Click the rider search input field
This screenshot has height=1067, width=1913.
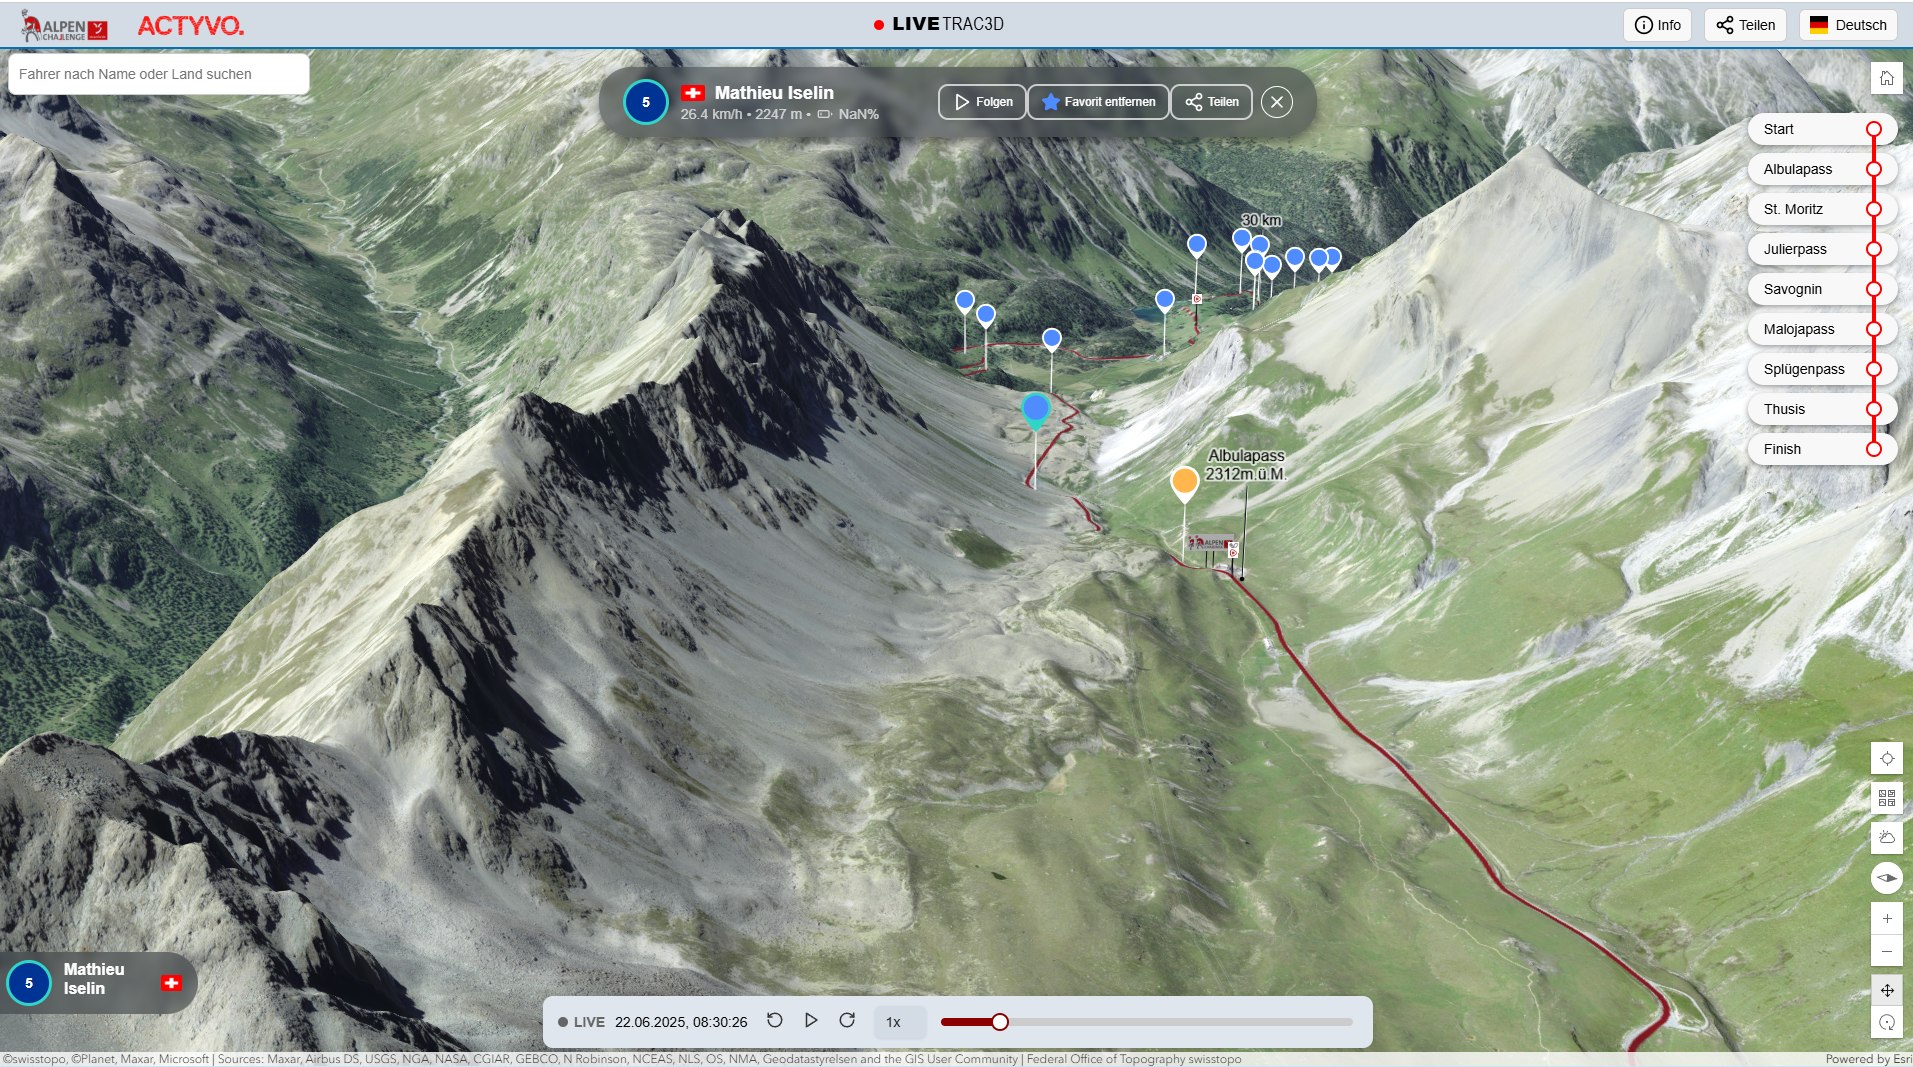coord(159,74)
